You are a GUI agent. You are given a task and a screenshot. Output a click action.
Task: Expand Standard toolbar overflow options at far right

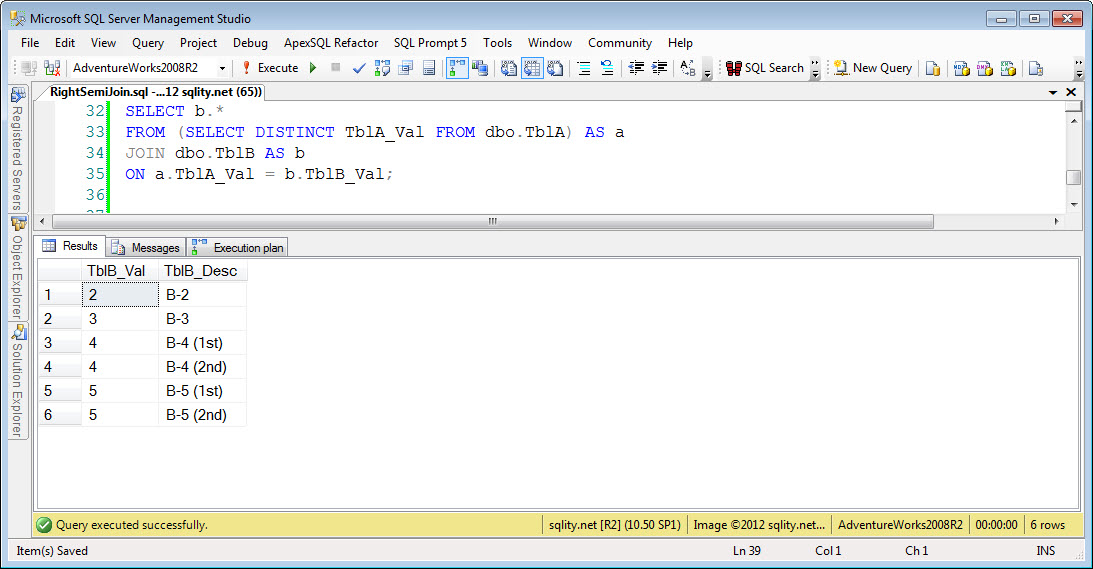coord(1078,68)
